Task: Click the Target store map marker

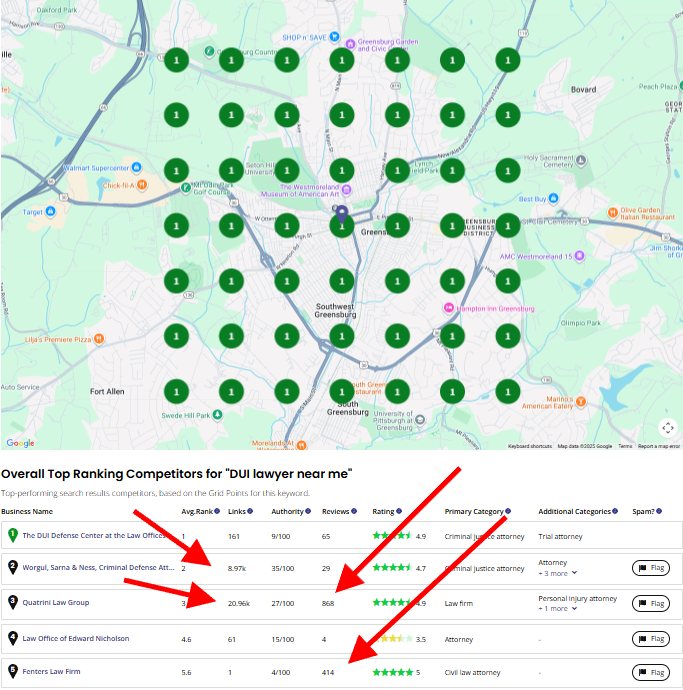Action: click(x=51, y=212)
